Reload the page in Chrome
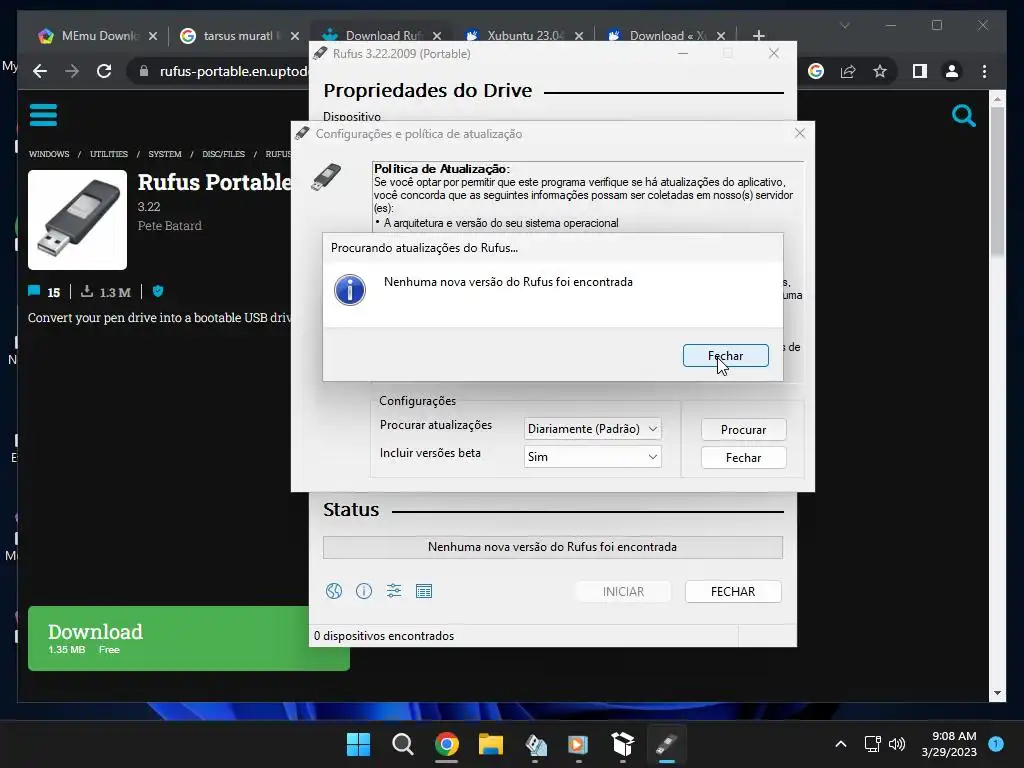 (x=104, y=71)
